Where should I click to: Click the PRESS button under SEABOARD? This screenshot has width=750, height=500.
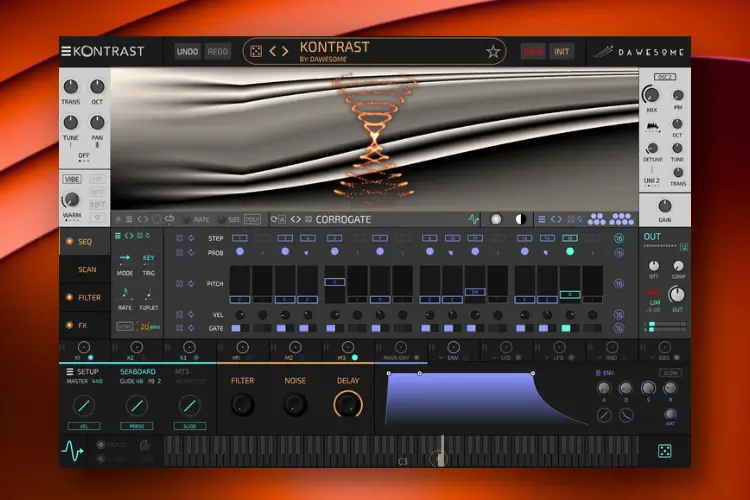click(x=137, y=426)
